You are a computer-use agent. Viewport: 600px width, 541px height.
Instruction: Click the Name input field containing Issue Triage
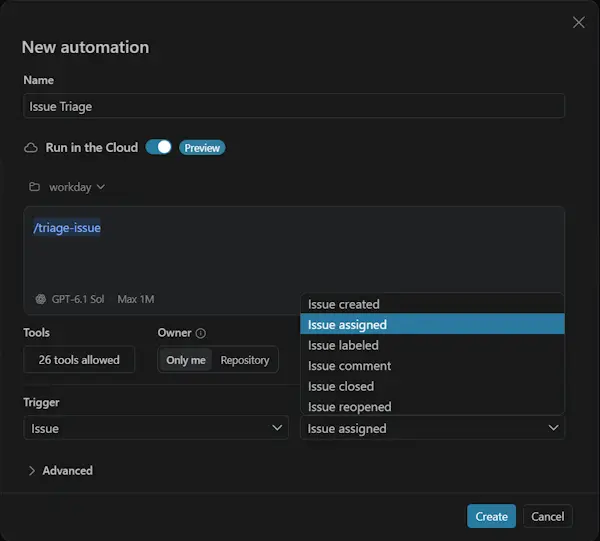coord(294,106)
